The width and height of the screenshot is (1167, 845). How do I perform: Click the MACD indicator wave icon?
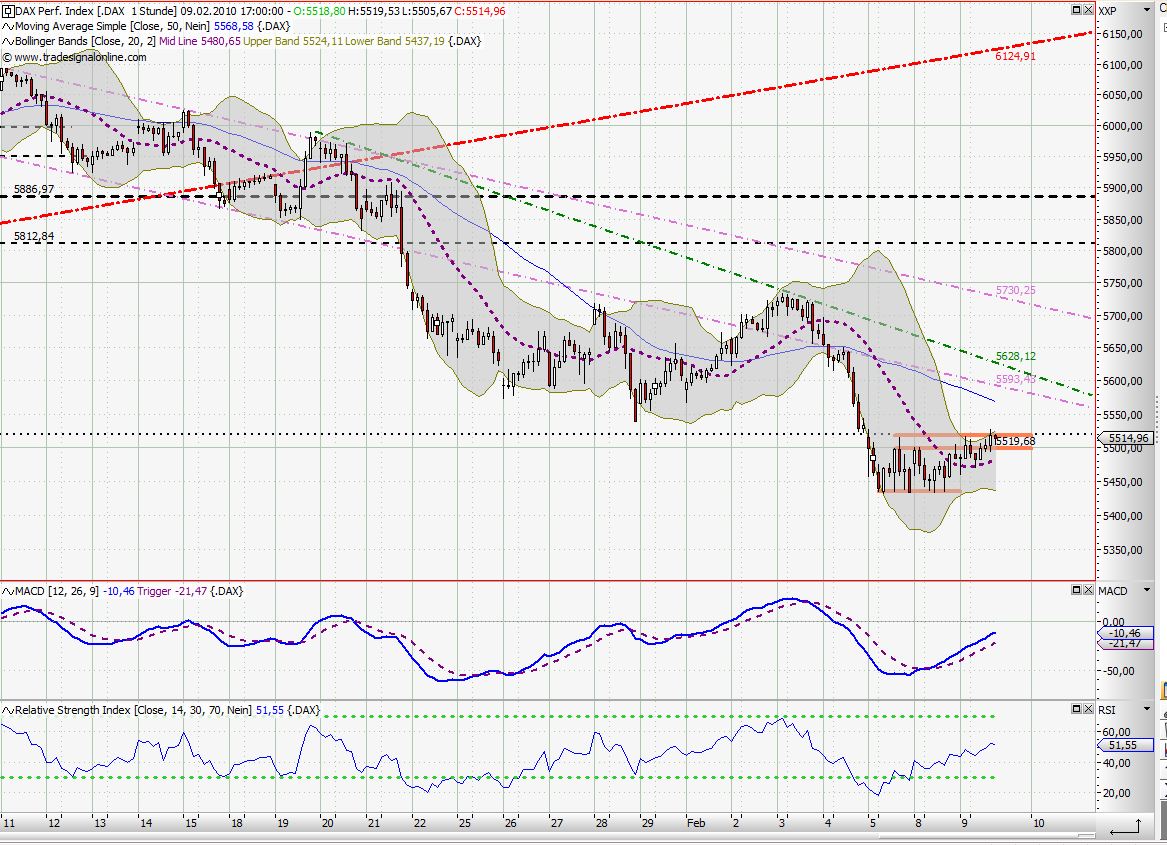tap(7, 591)
